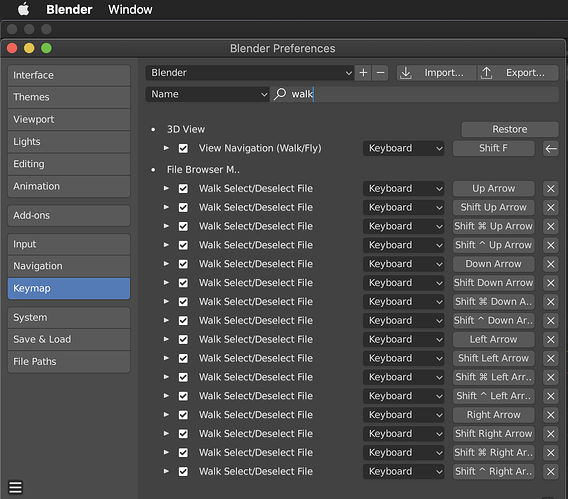The image size is (568, 499).
Task: Toggle checkbox in Shift Down Arrow row
Action: [x=183, y=283]
